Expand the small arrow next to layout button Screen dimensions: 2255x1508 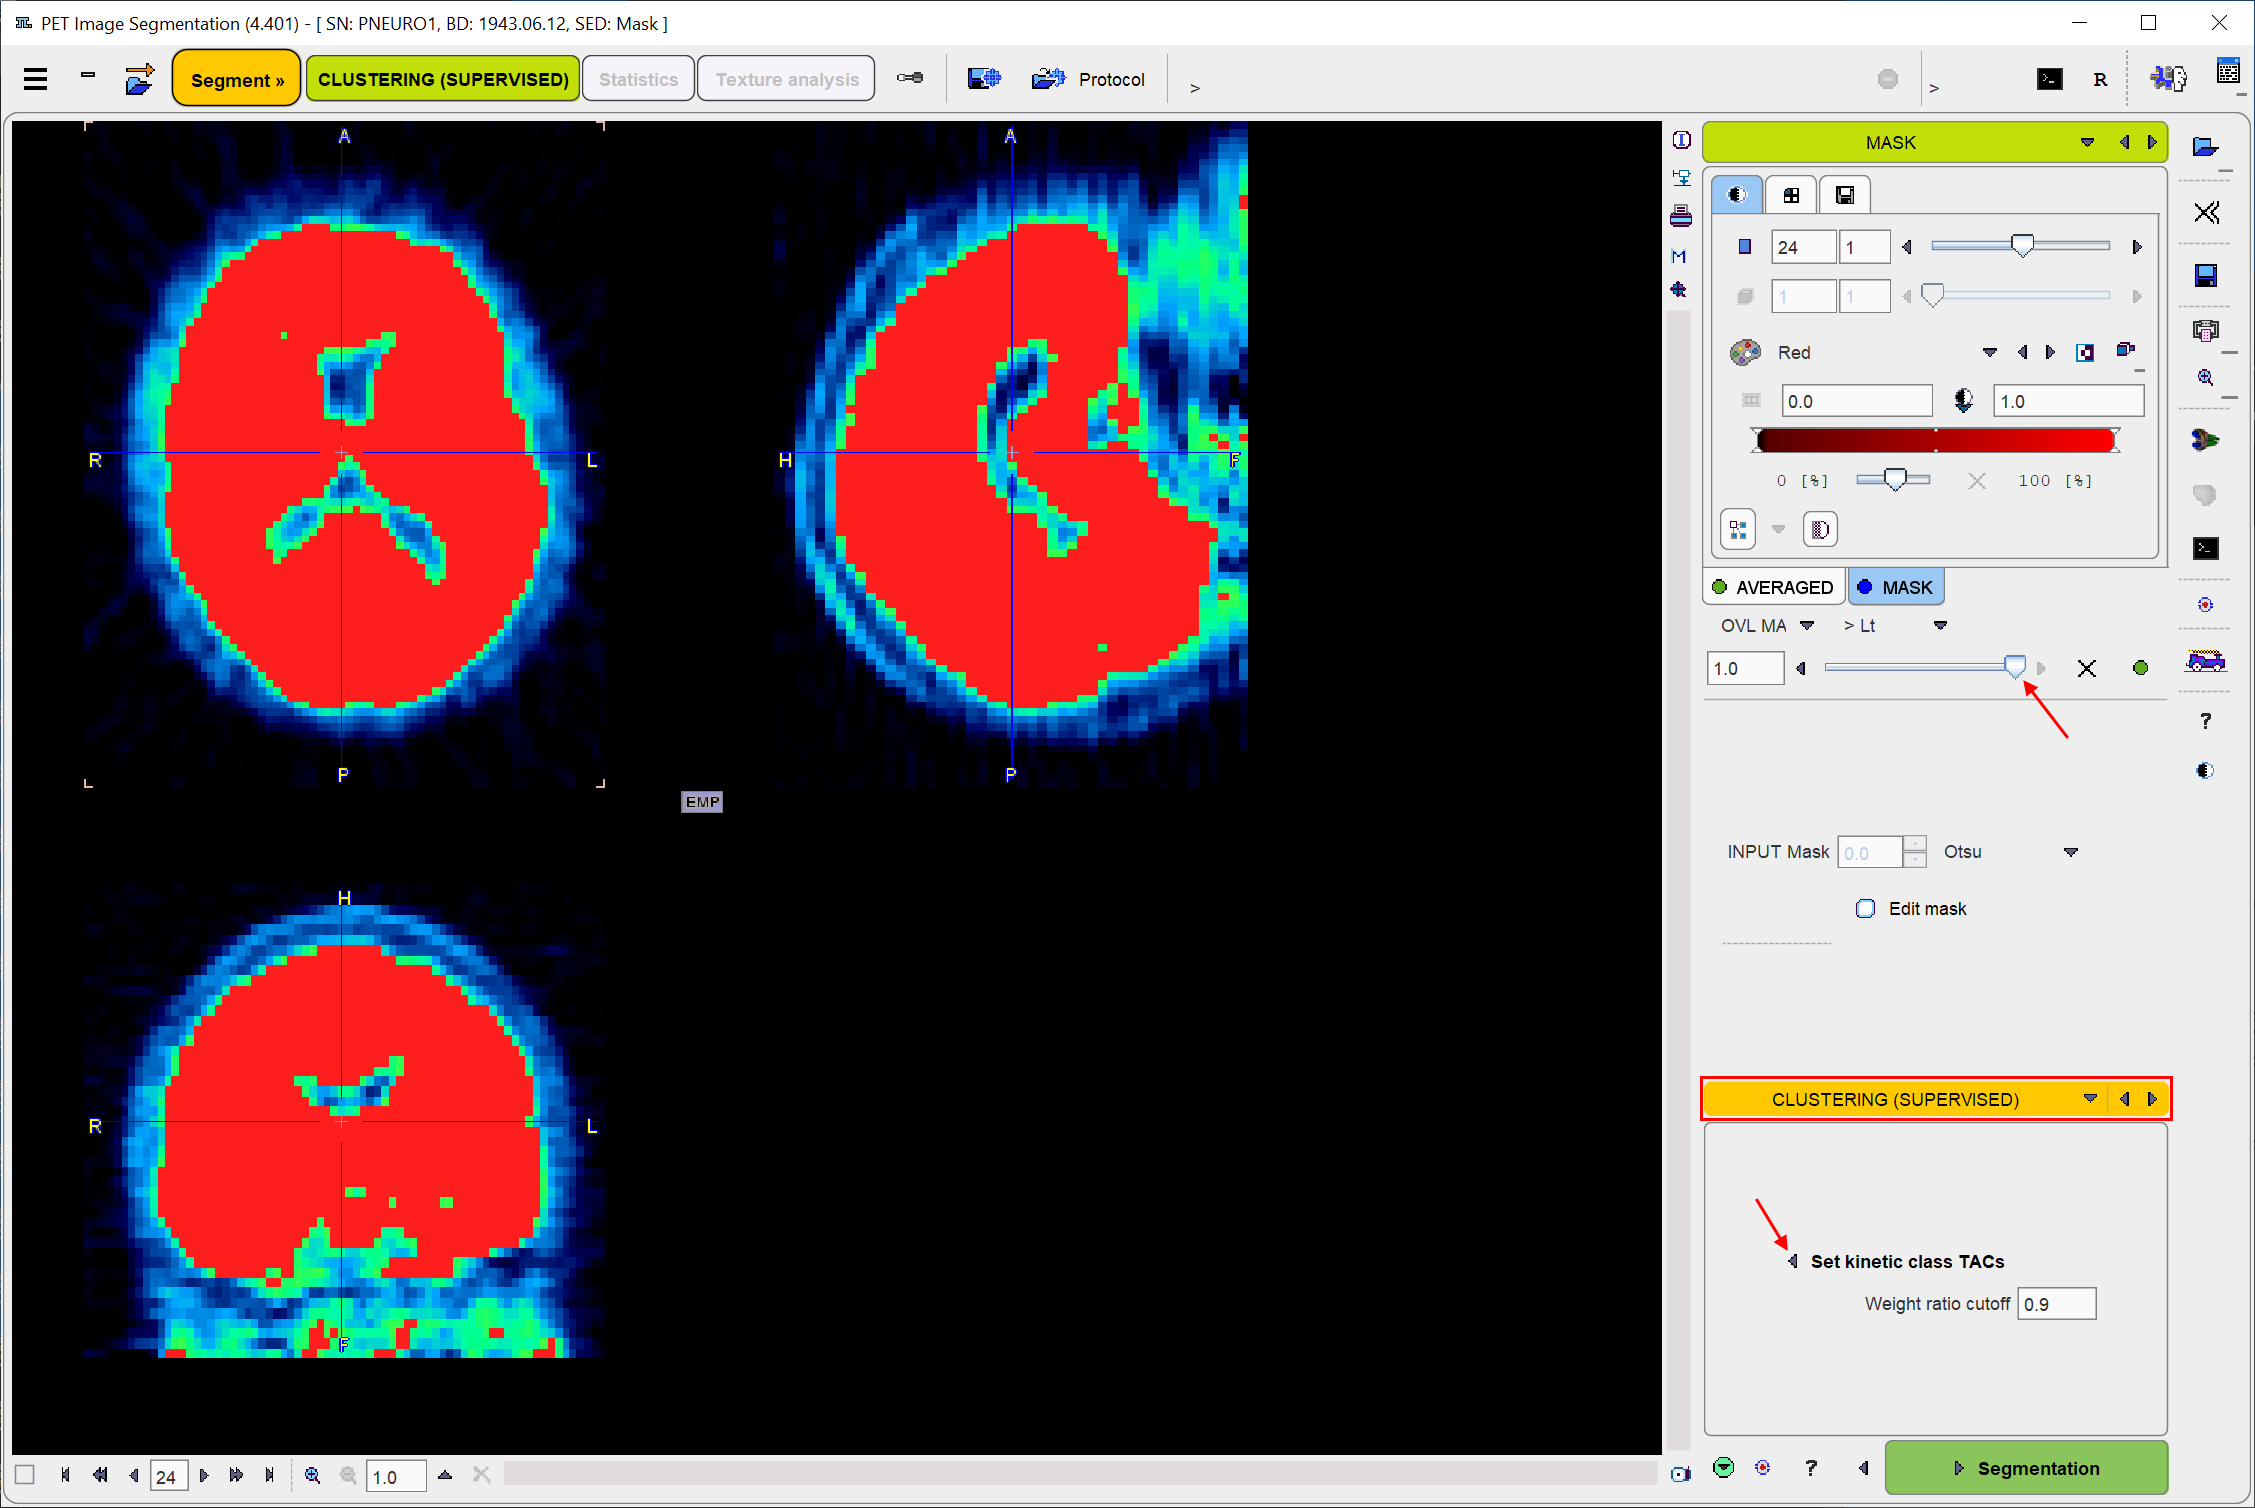[1778, 529]
